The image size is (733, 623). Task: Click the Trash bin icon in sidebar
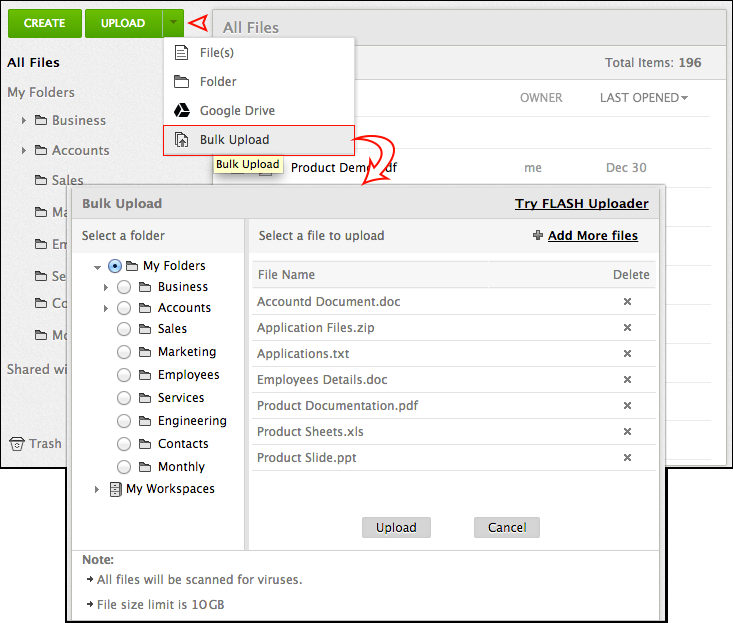(17, 444)
